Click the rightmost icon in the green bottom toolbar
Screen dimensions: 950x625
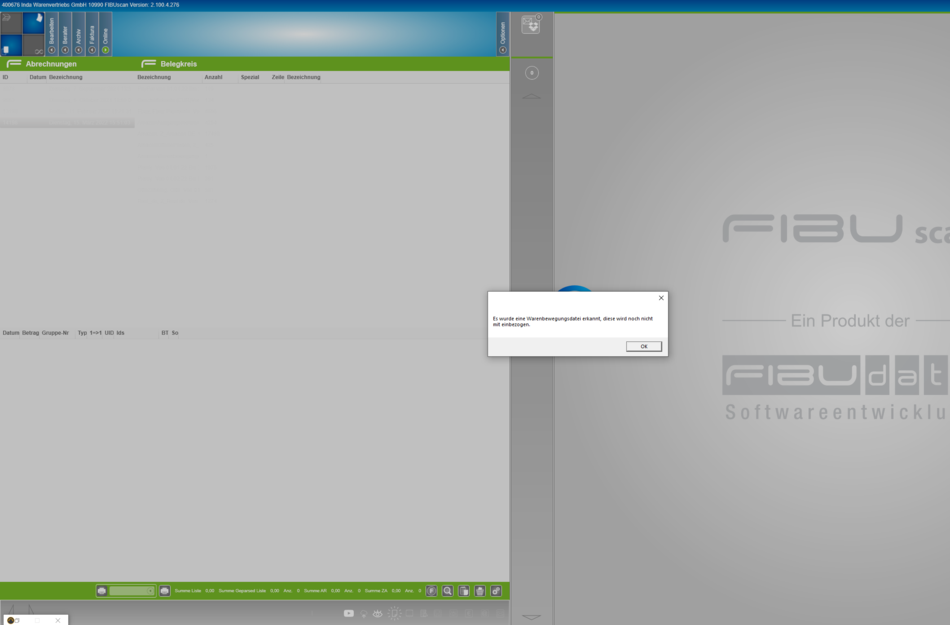496,591
